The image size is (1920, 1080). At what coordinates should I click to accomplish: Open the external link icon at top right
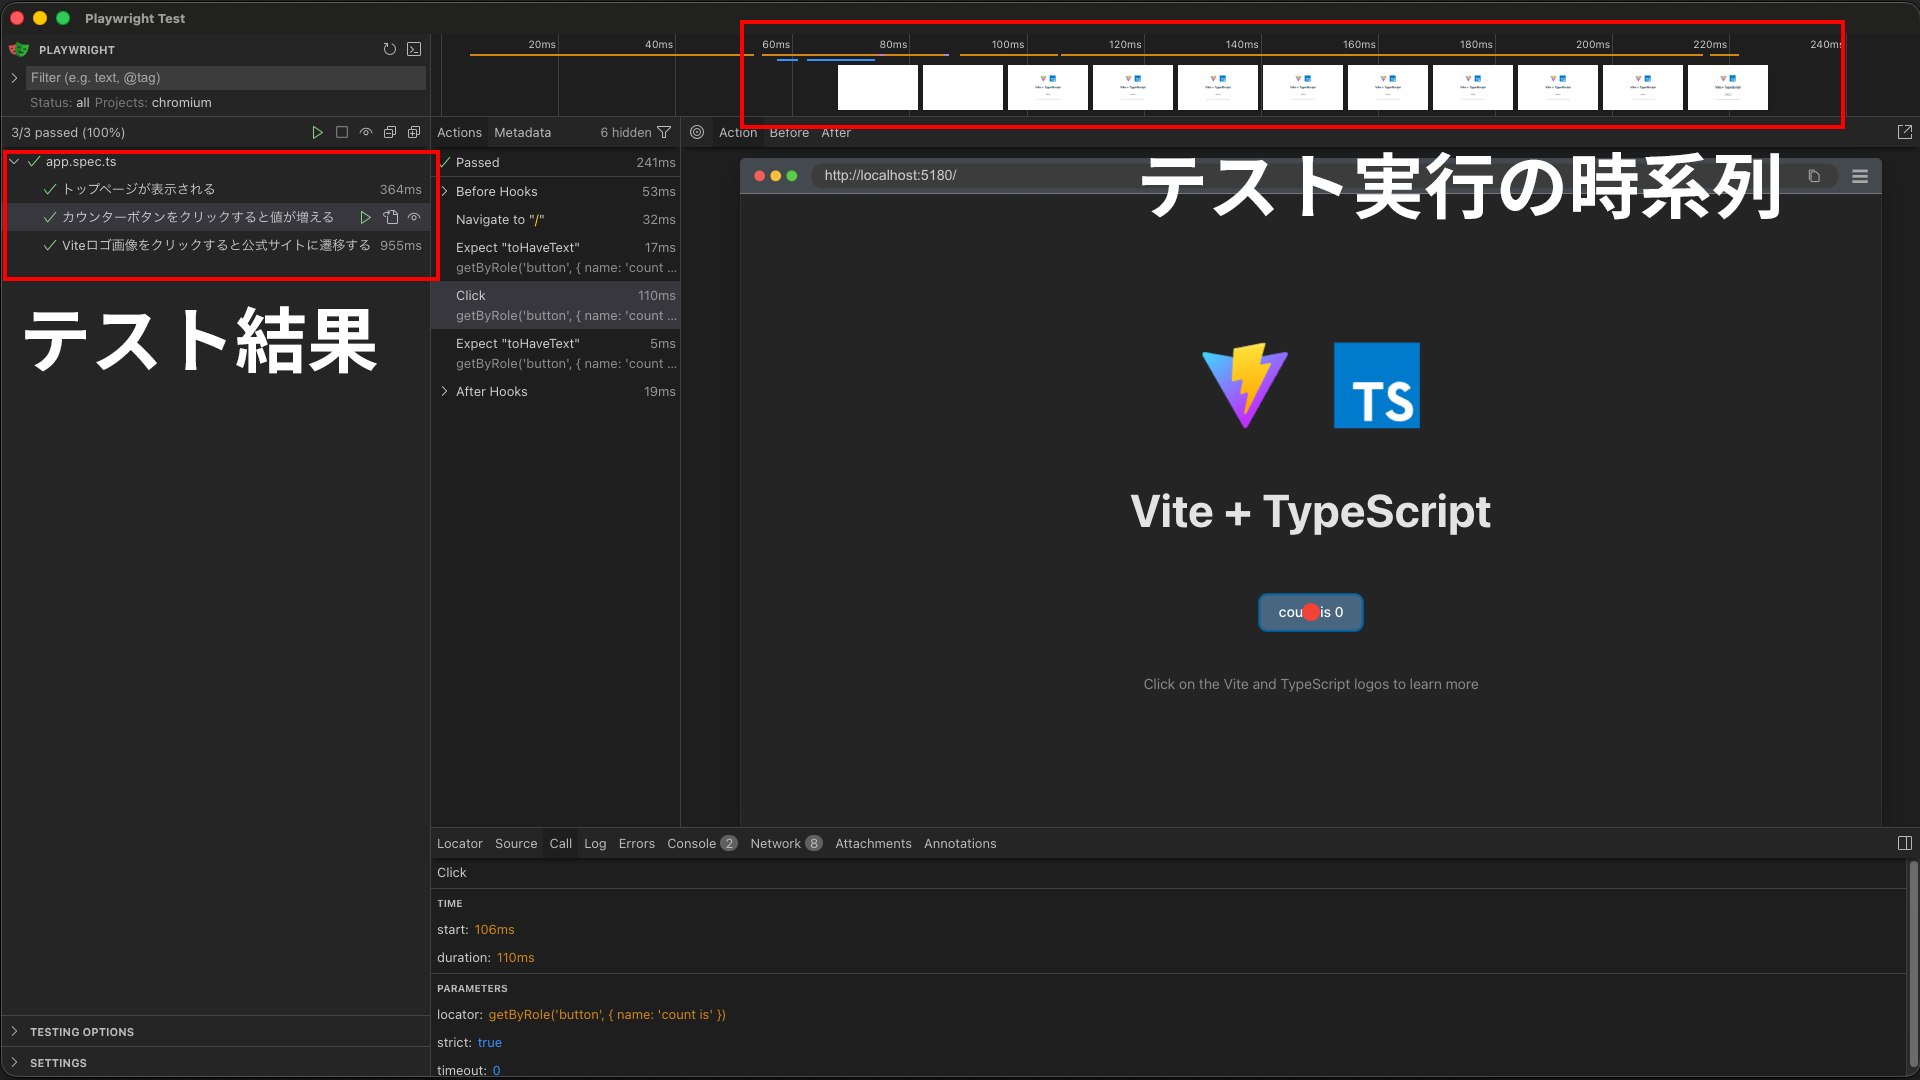click(x=1905, y=131)
